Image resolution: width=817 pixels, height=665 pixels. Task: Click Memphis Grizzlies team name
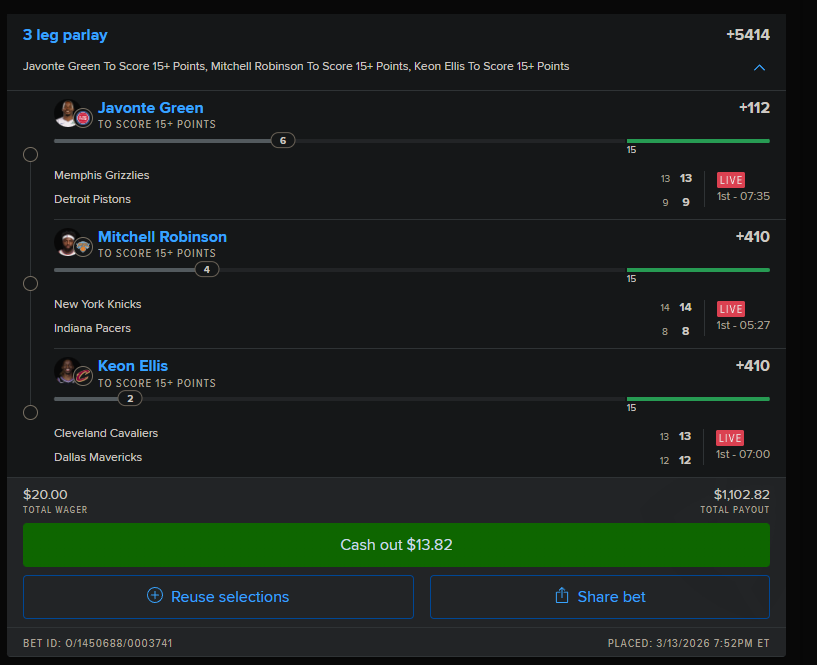(x=102, y=176)
